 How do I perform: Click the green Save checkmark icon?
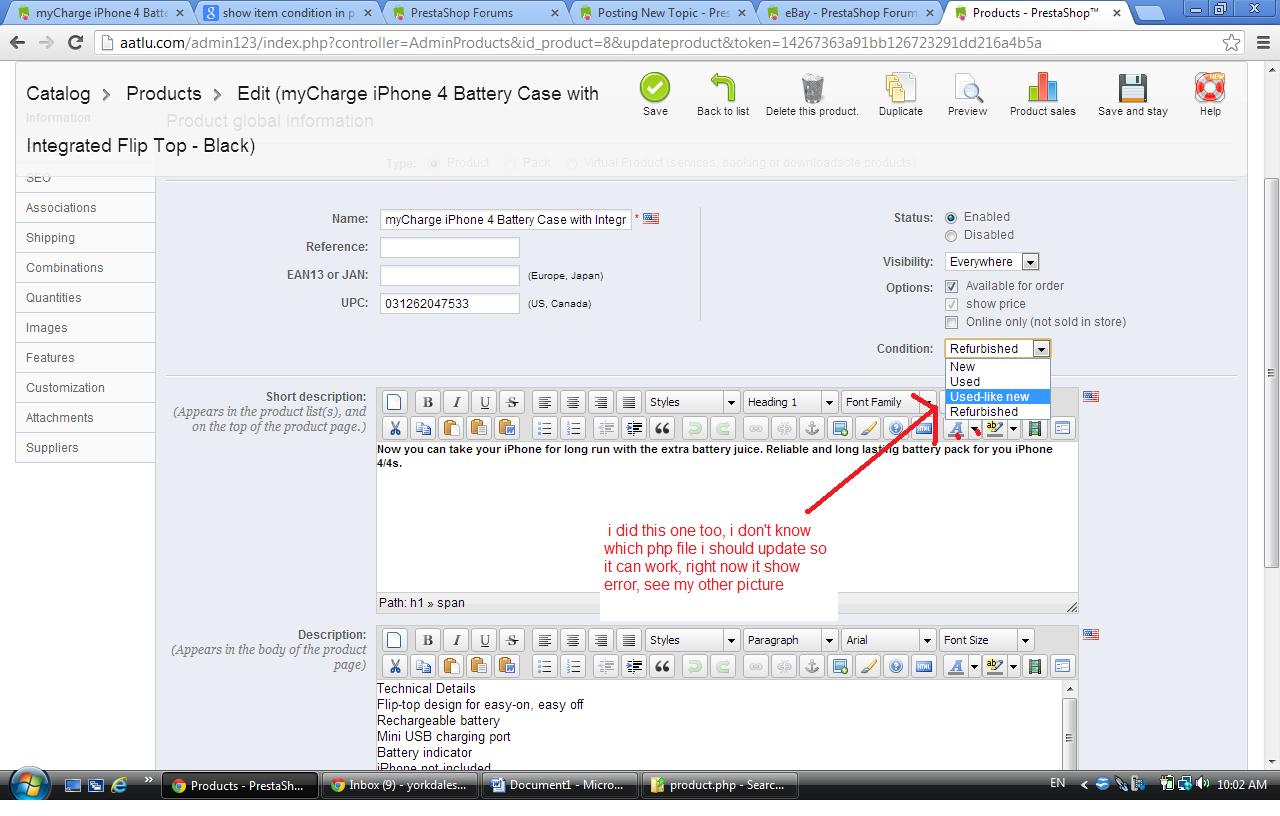click(x=655, y=88)
